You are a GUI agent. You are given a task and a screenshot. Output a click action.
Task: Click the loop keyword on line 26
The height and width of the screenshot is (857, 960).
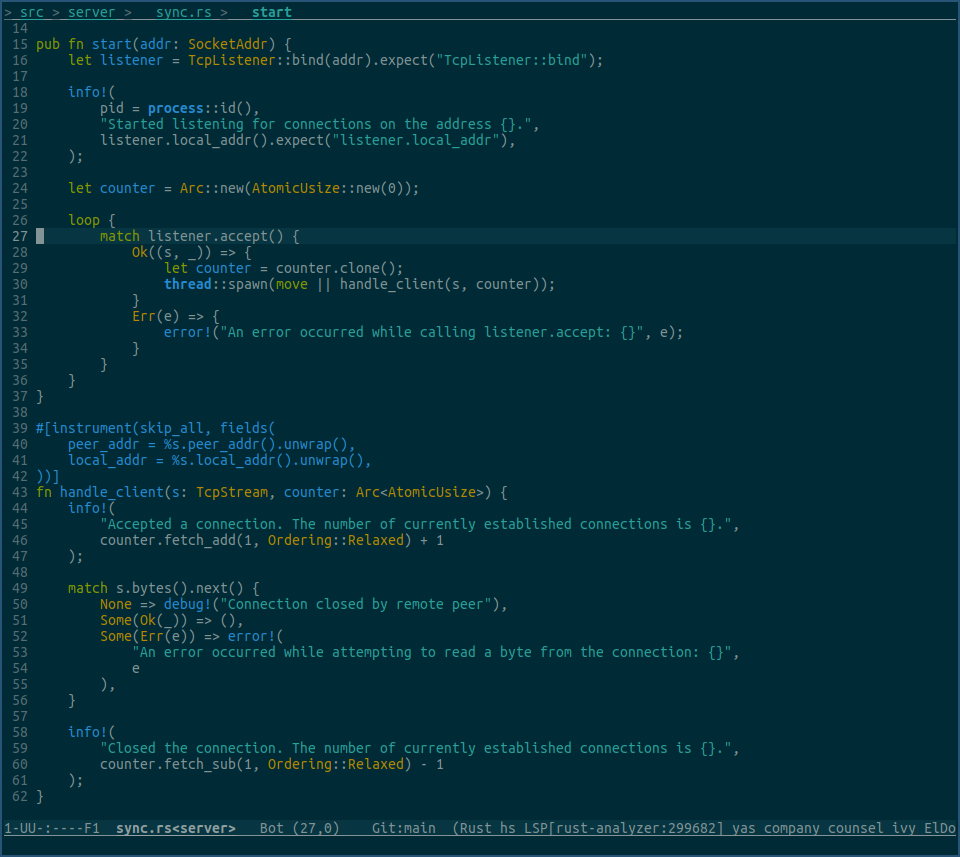tap(84, 220)
